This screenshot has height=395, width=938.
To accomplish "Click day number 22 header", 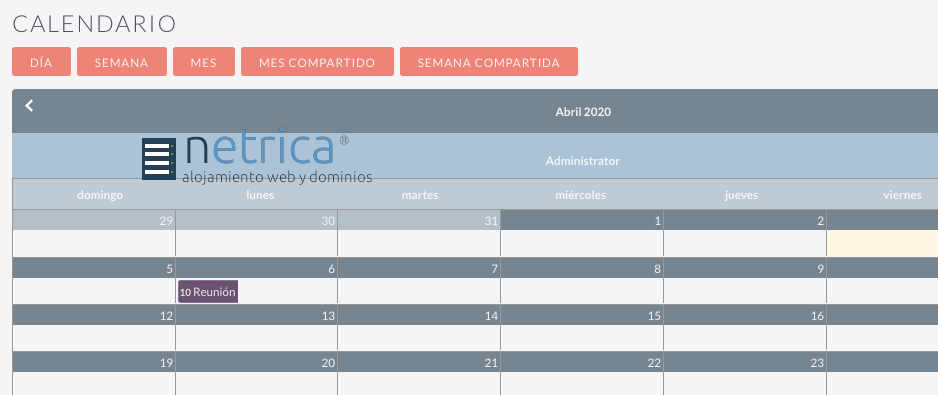I will tap(581, 362).
